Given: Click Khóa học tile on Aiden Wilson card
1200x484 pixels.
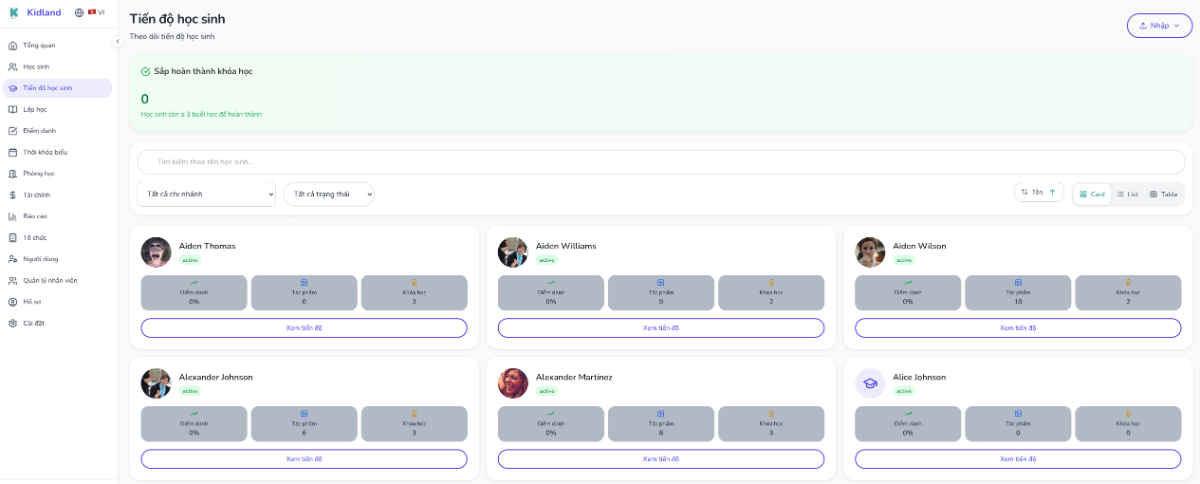Looking at the screenshot, I should (x=1128, y=292).
